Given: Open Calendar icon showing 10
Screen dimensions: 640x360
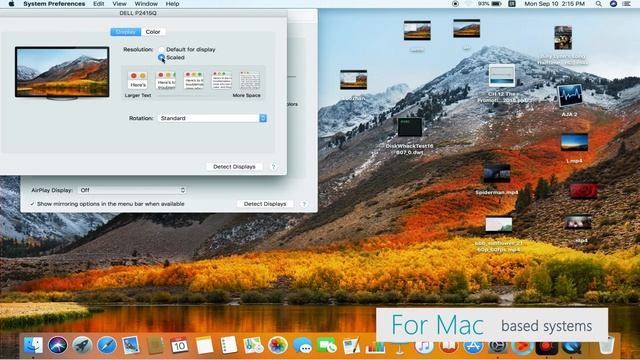Looking at the screenshot, I should 179,345.
